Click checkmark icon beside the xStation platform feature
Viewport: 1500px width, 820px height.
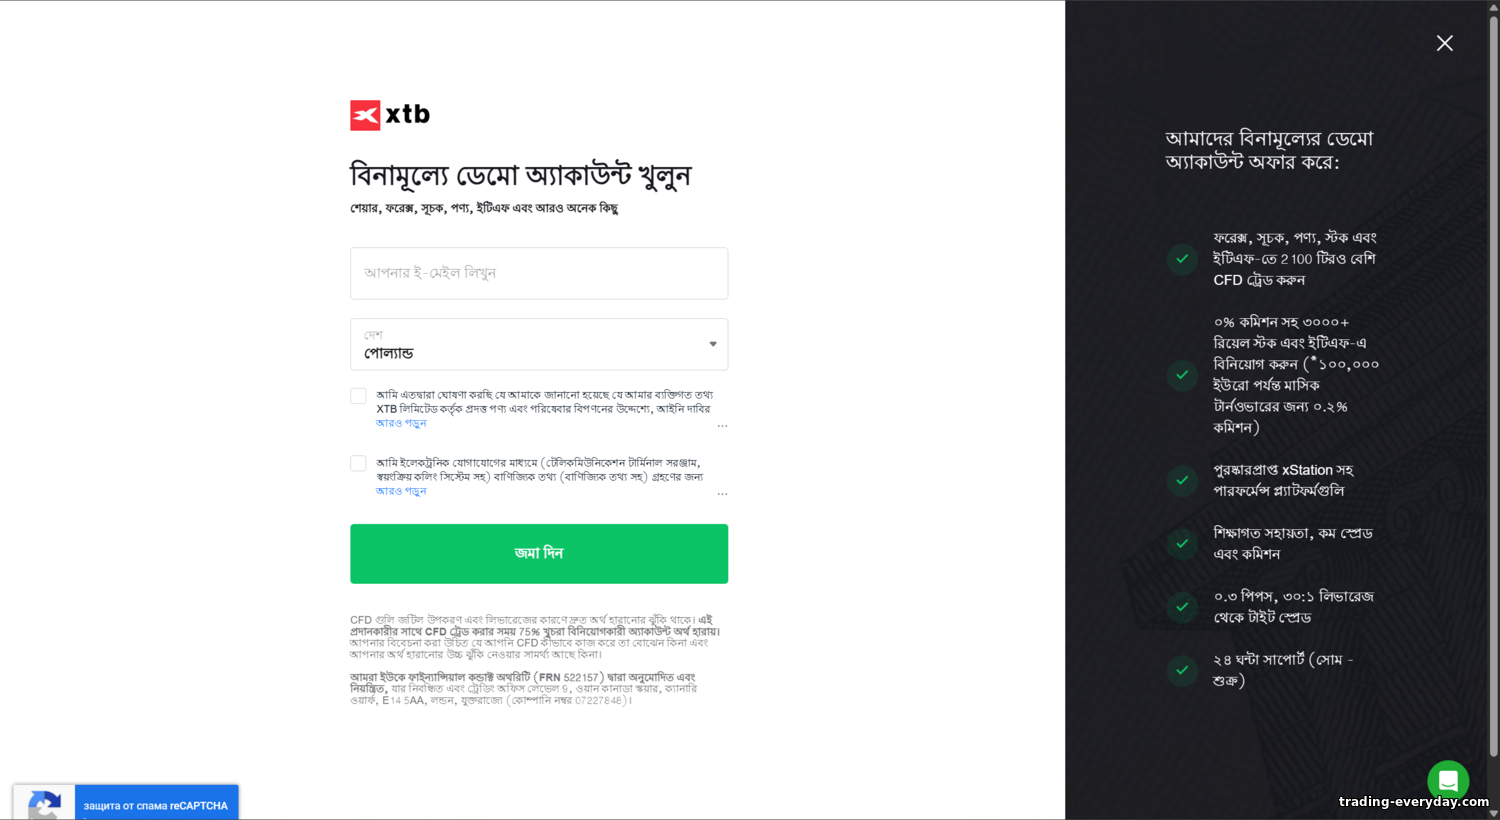click(x=1182, y=480)
